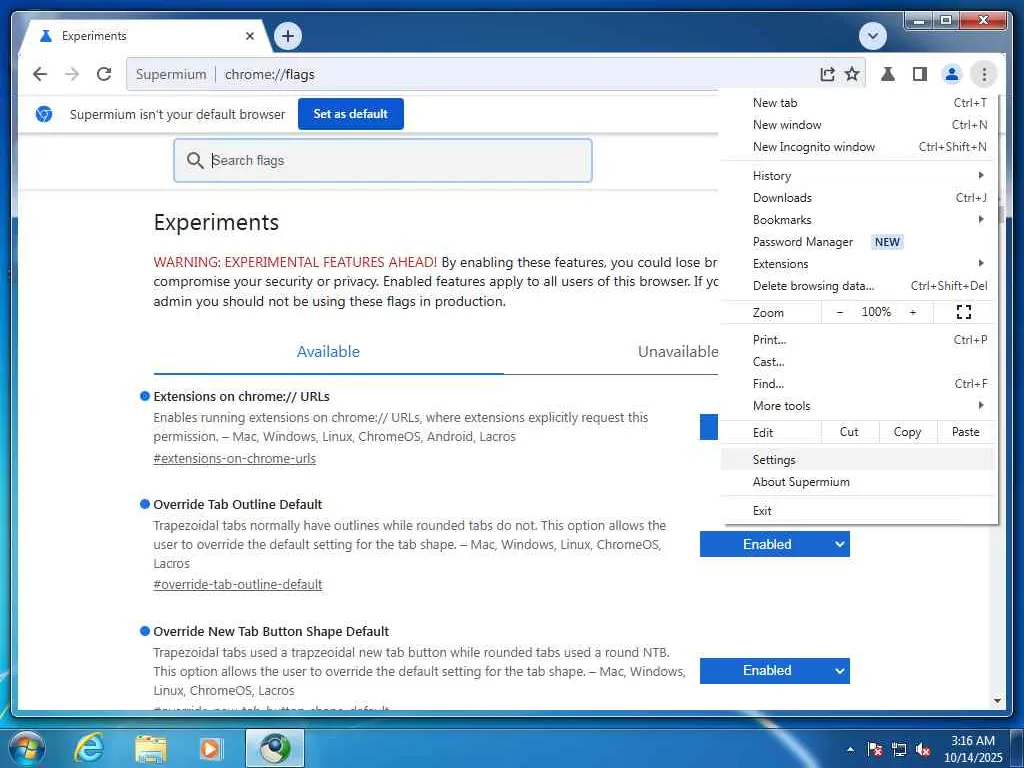
Task: Close the Experiments tab
Action: 249,36
